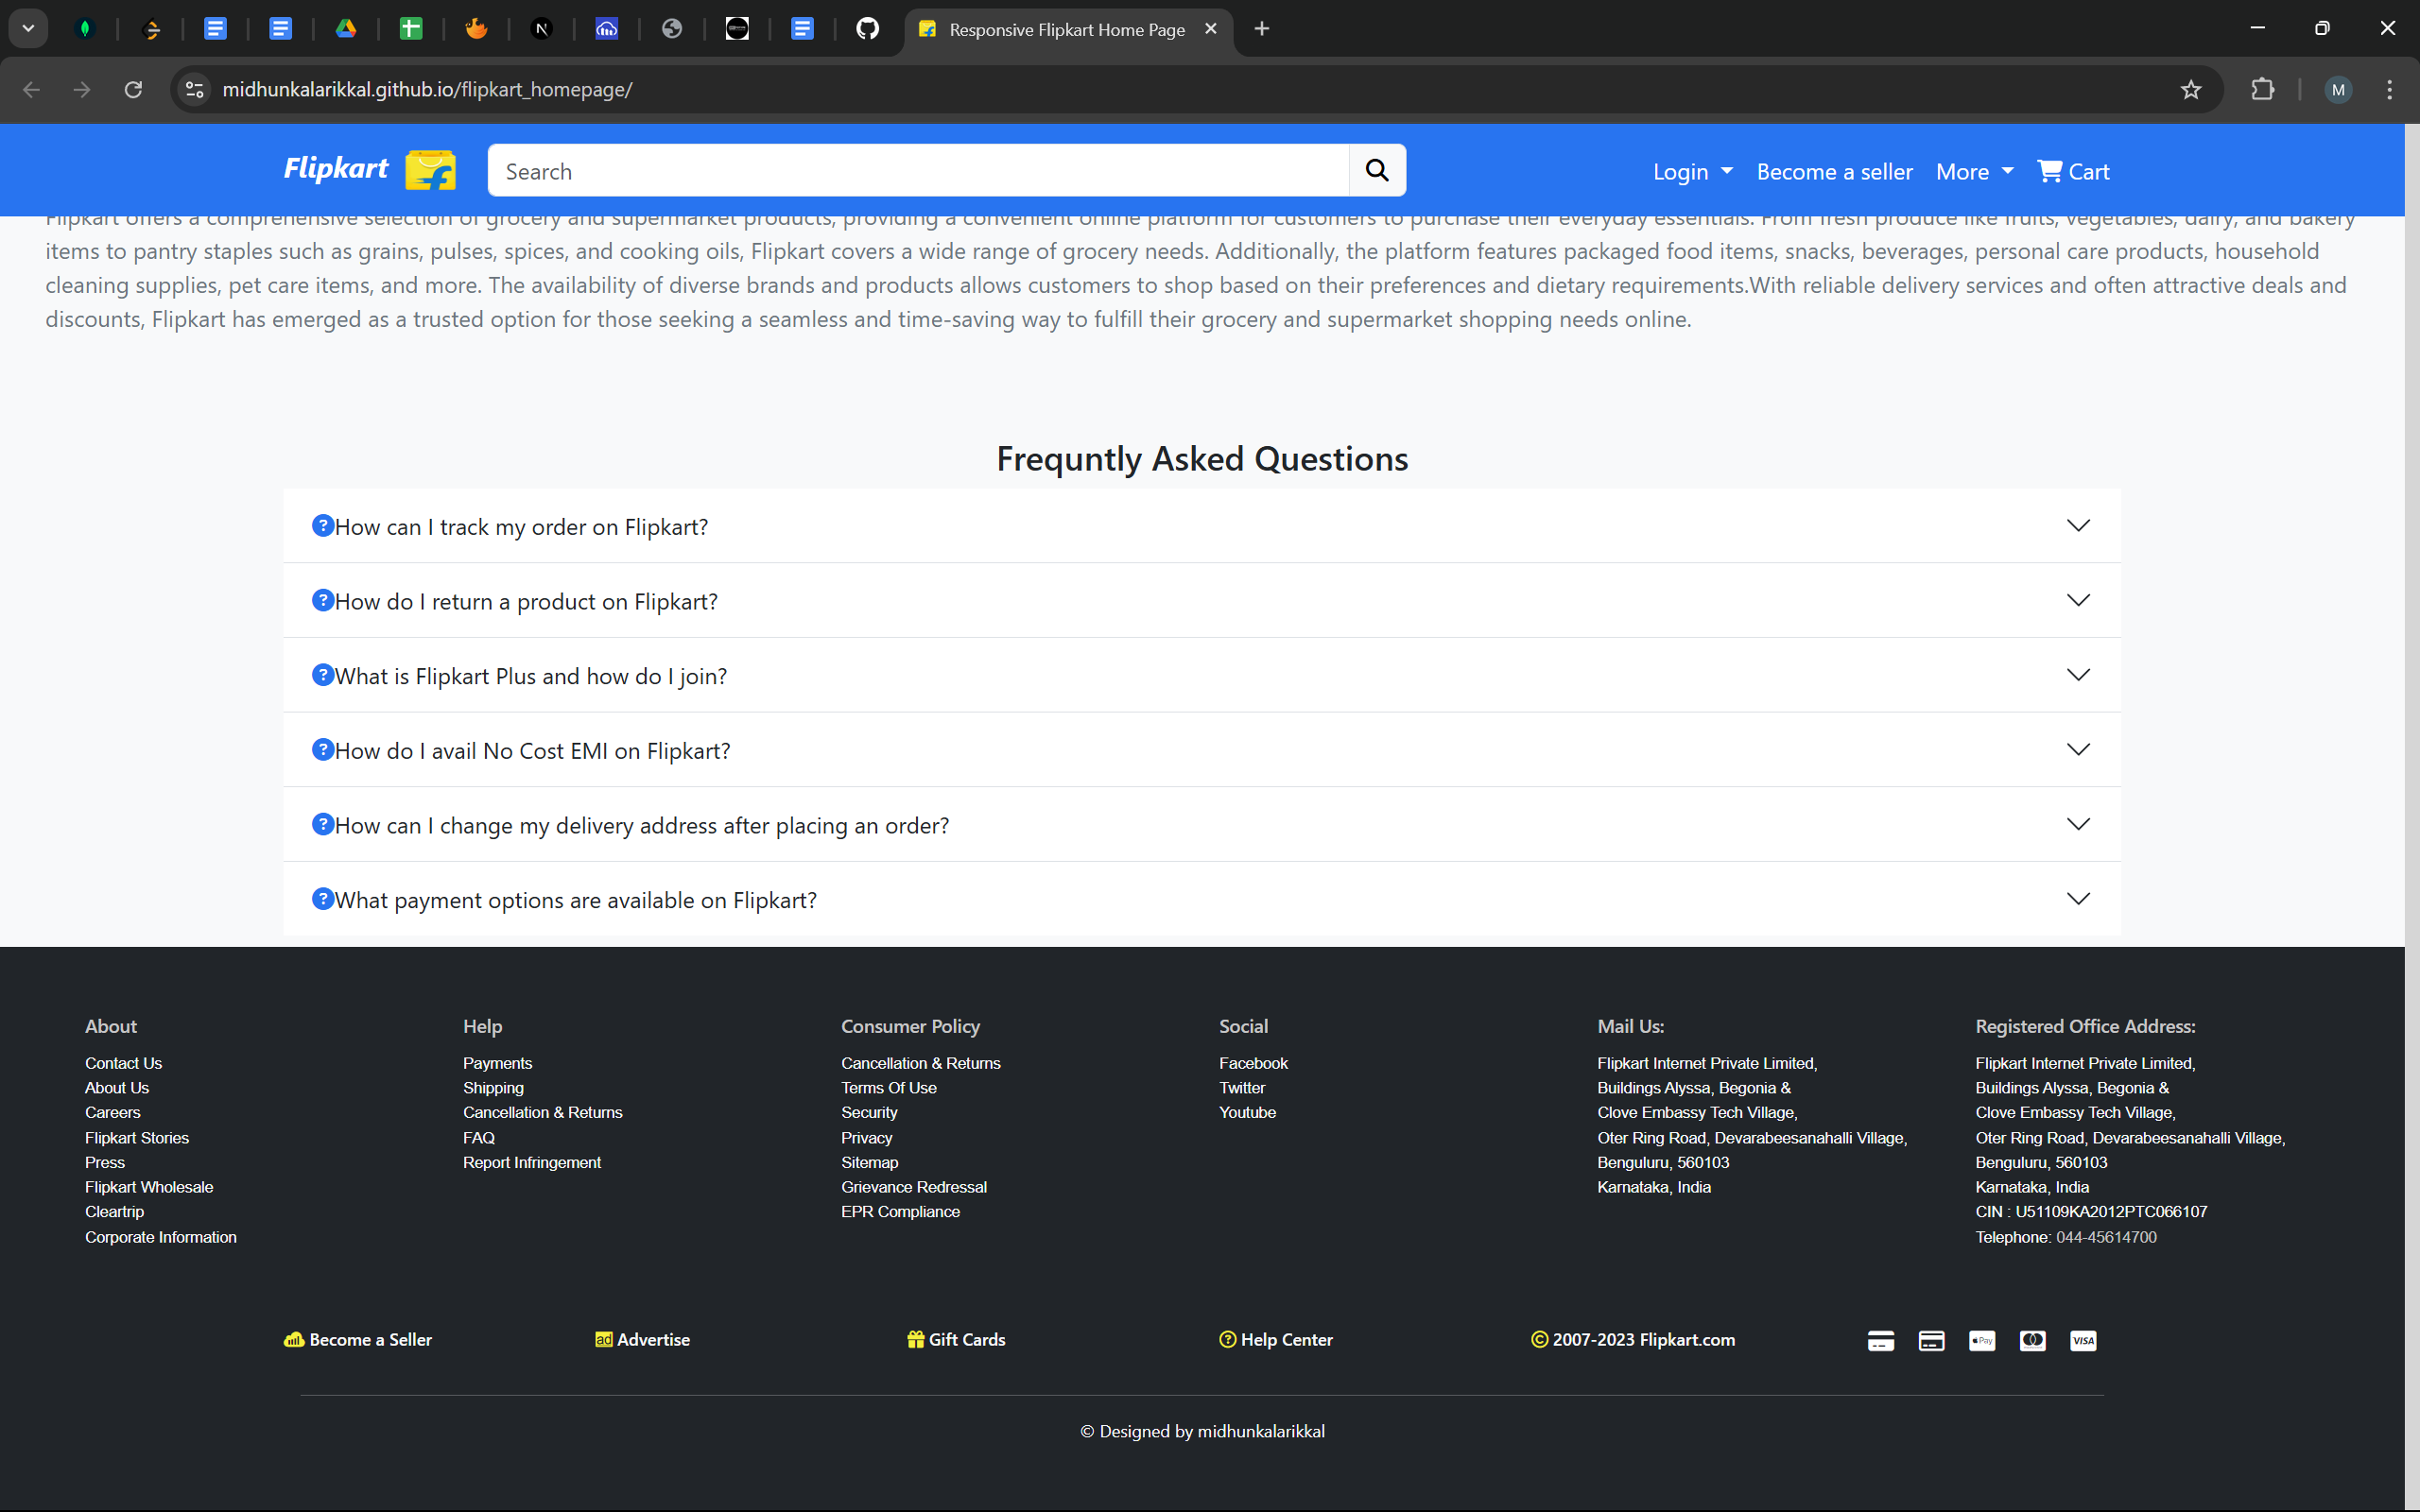
Task: Expand 'change my delivery address' FAQ
Action: pos(1202,825)
